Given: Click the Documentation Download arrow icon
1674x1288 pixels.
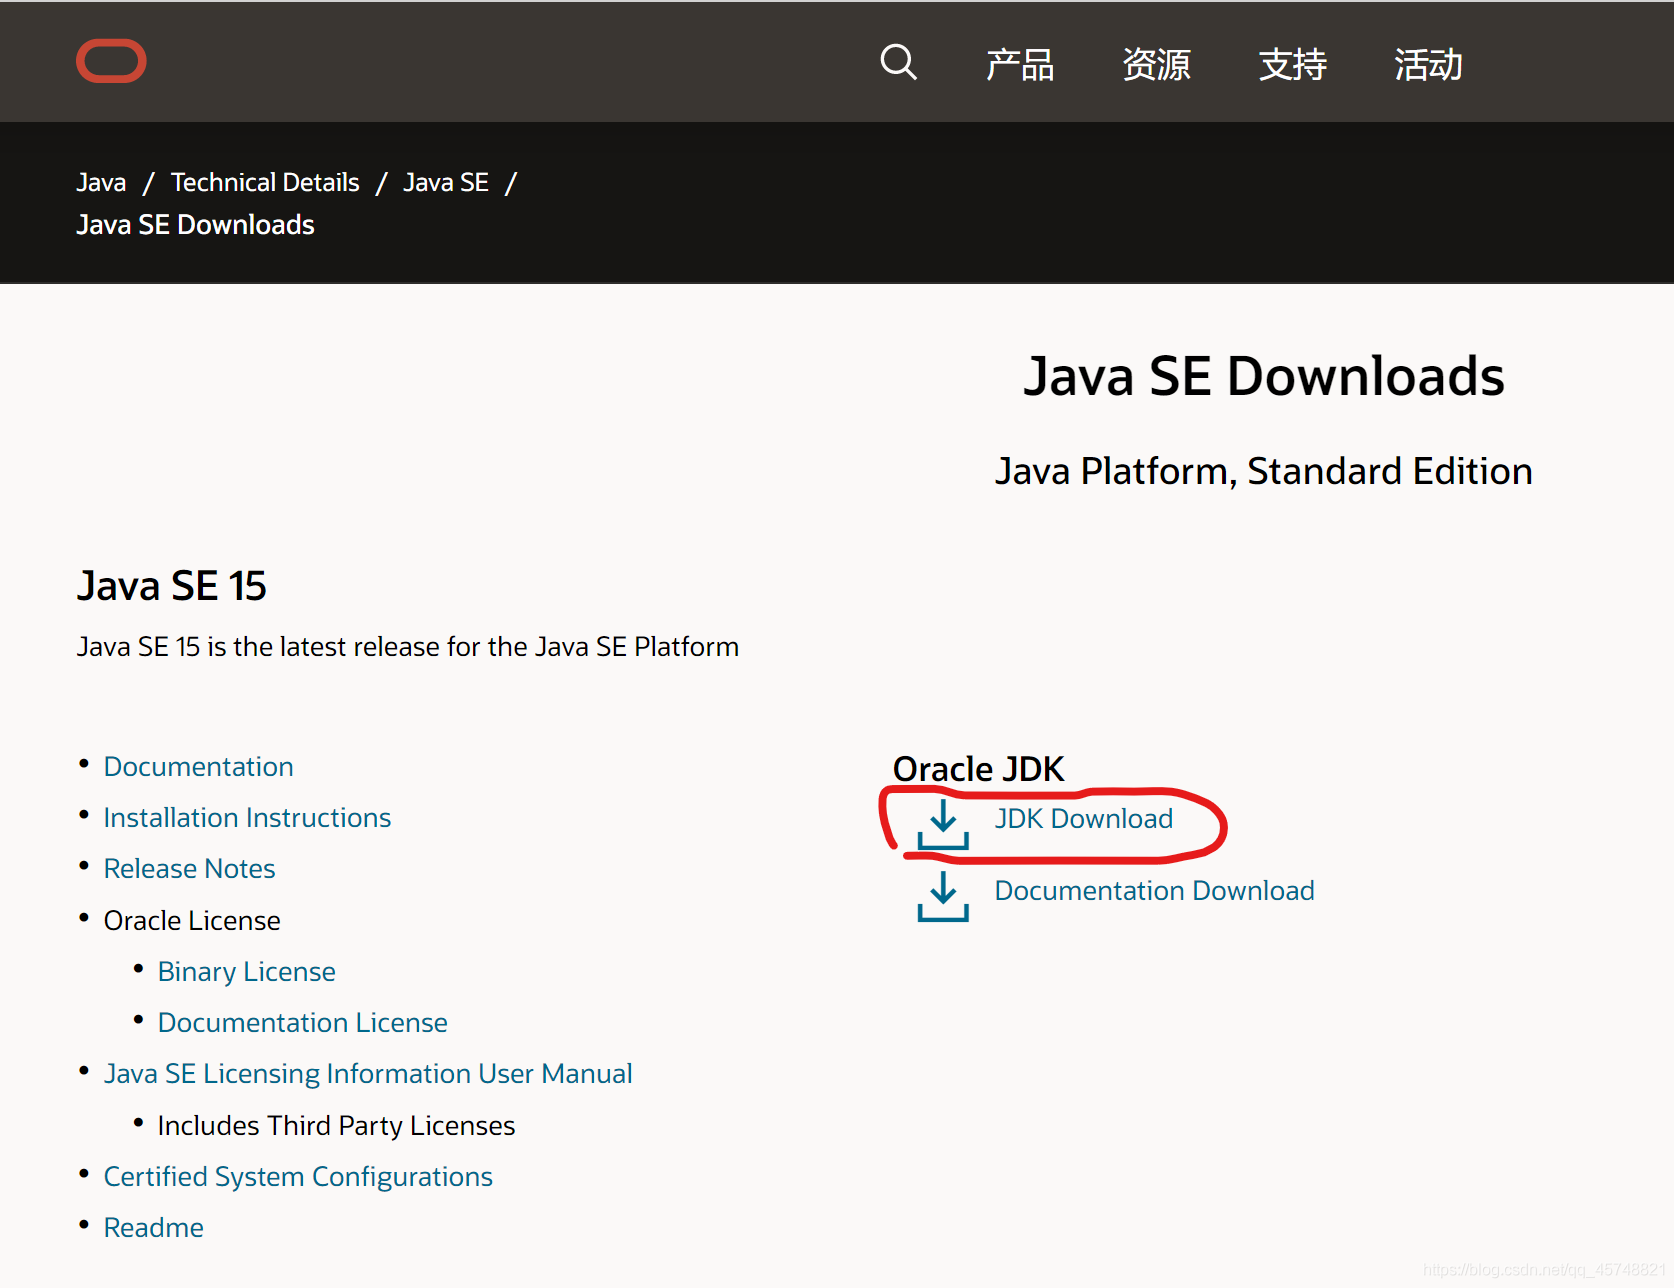Looking at the screenshot, I should pos(943,896).
